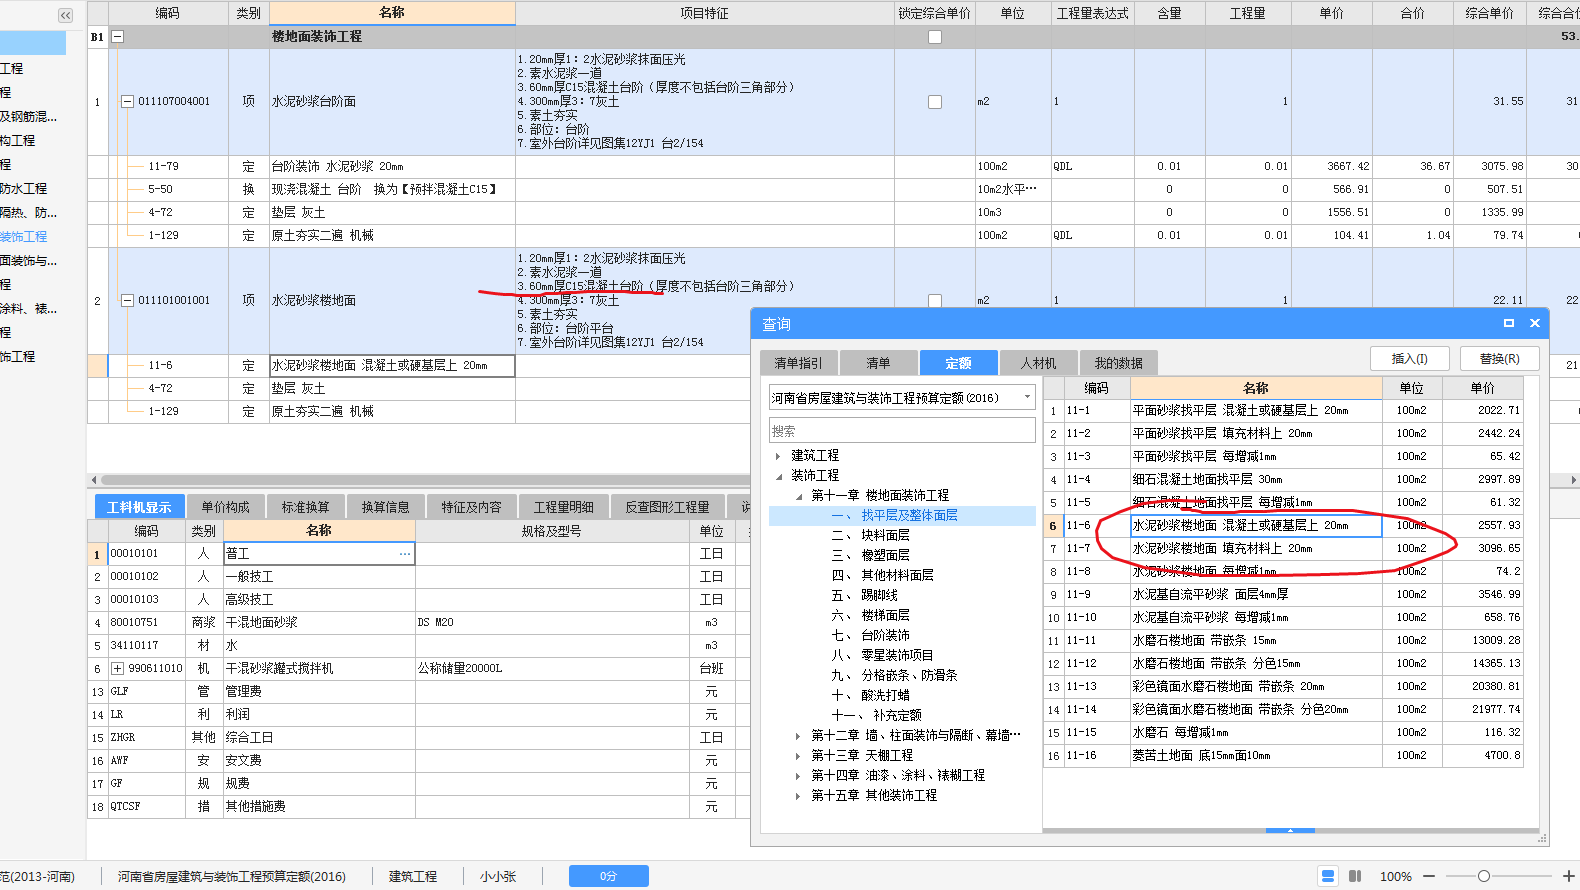Open the 人材机 tab
1580x890 pixels.
click(x=1038, y=363)
